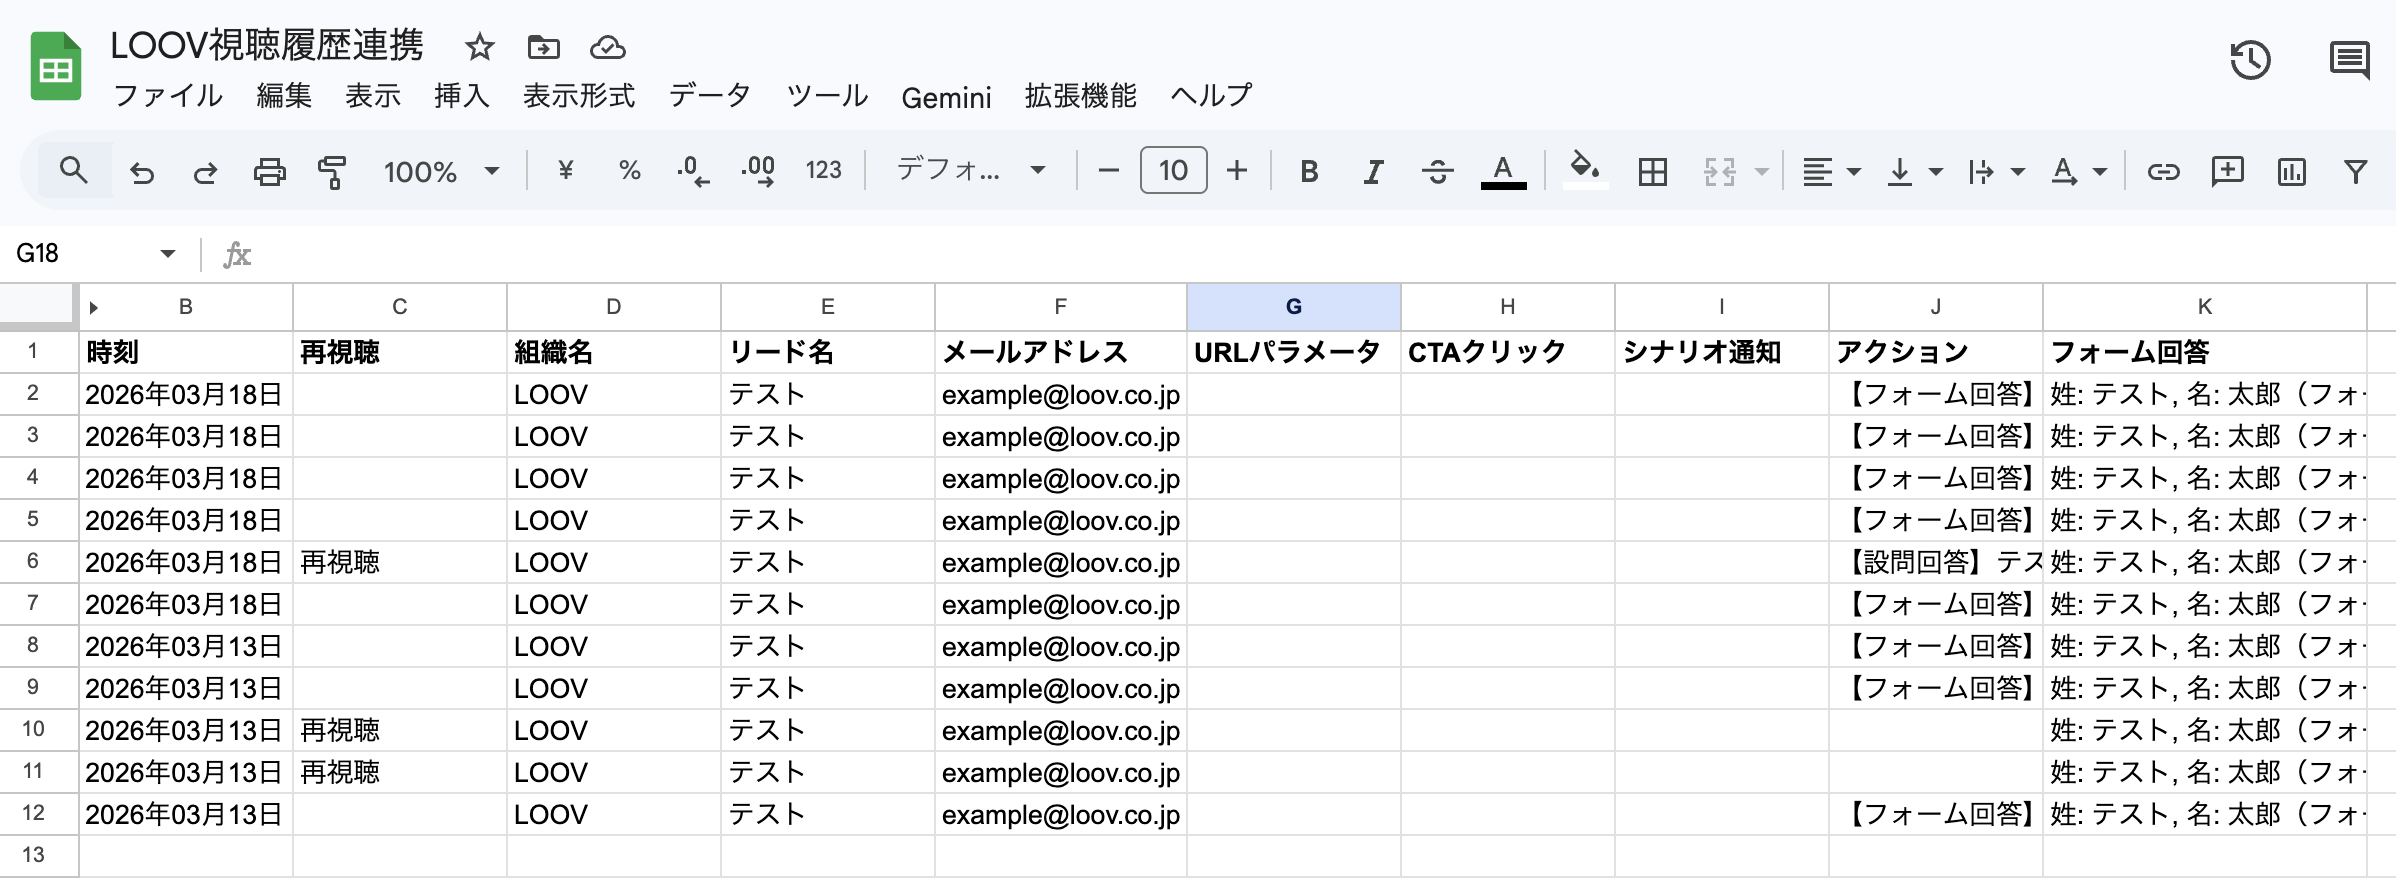Click the increase font size plus button
Image resolution: width=2396 pixels, height=878 pixels.
click(1237, 171)
